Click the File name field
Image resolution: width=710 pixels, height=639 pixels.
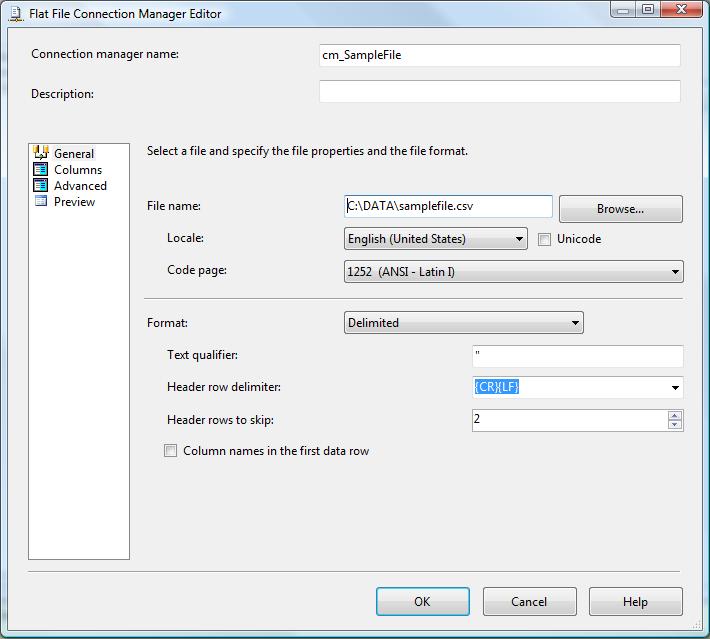[448, 207]
